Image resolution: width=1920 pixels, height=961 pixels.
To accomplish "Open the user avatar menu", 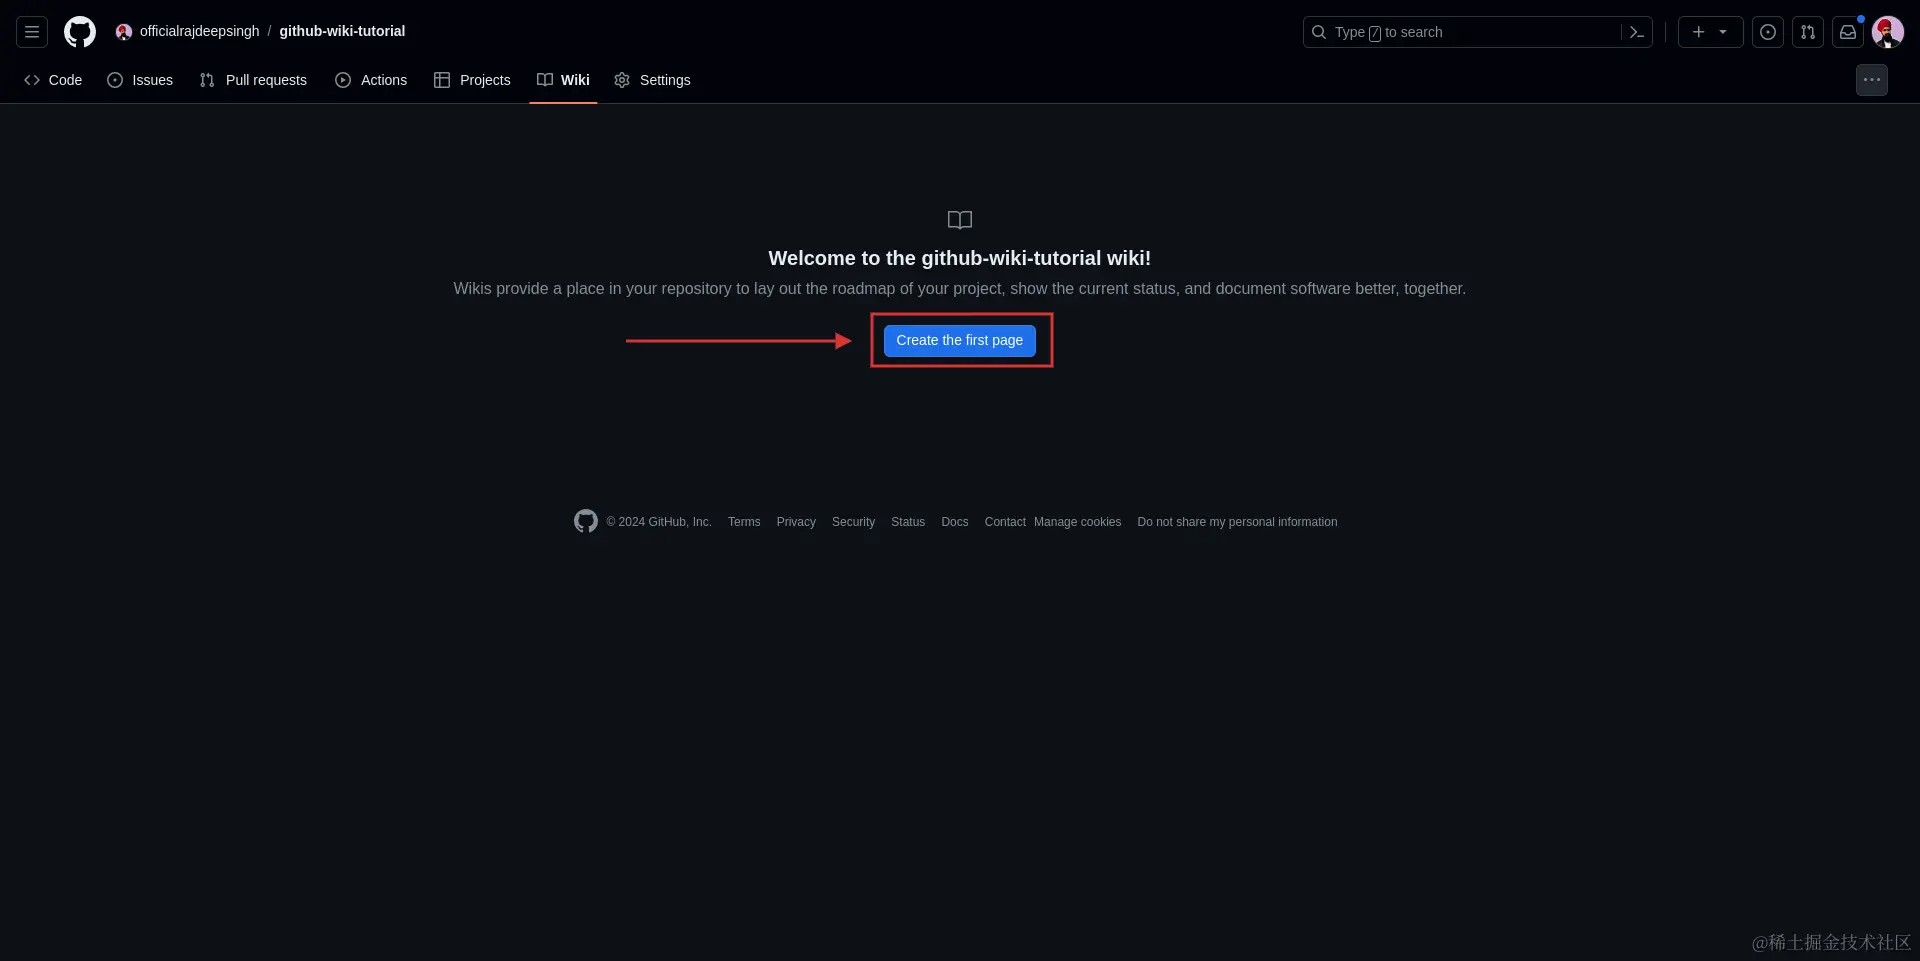I will [x=1888, y=32].
